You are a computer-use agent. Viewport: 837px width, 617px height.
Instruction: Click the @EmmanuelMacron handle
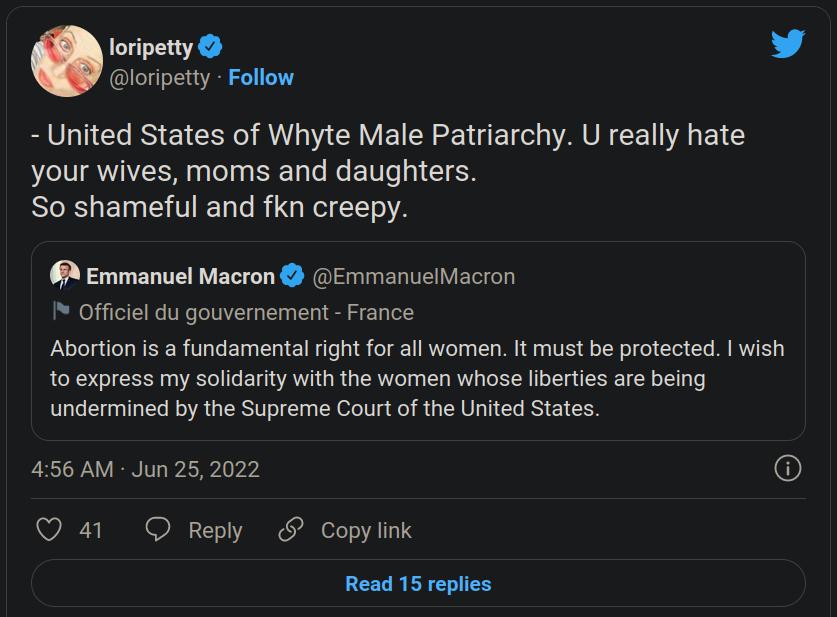point(414,276)
